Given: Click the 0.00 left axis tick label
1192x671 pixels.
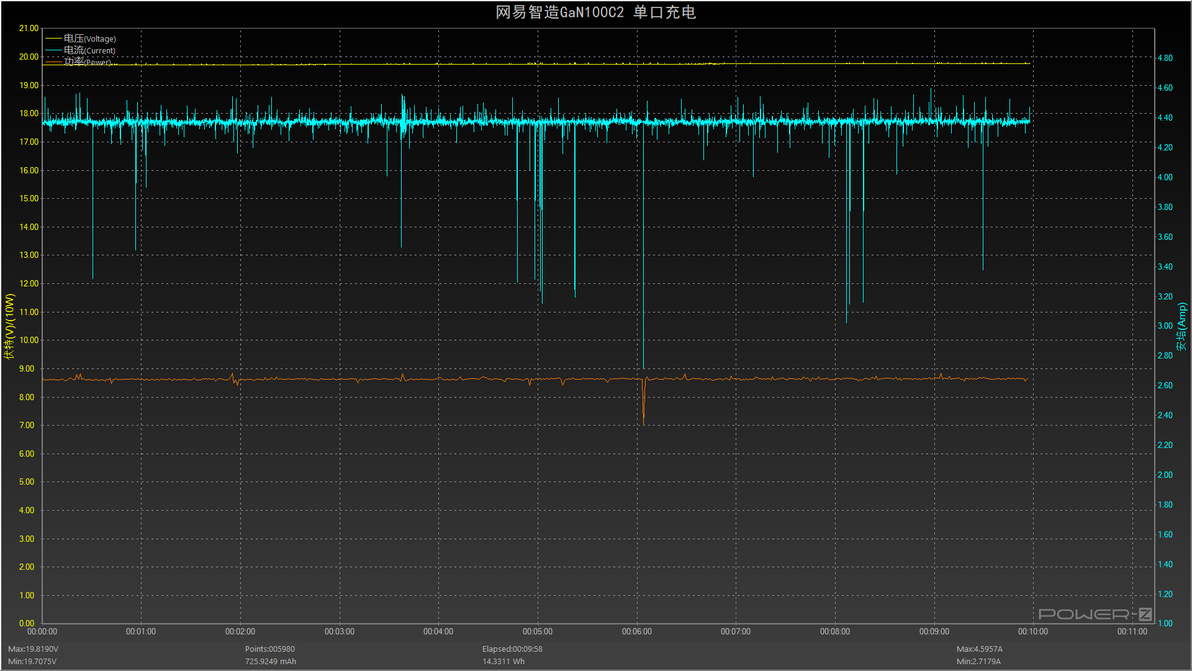Looking at the screenshot, I should (x=27, y=623).
